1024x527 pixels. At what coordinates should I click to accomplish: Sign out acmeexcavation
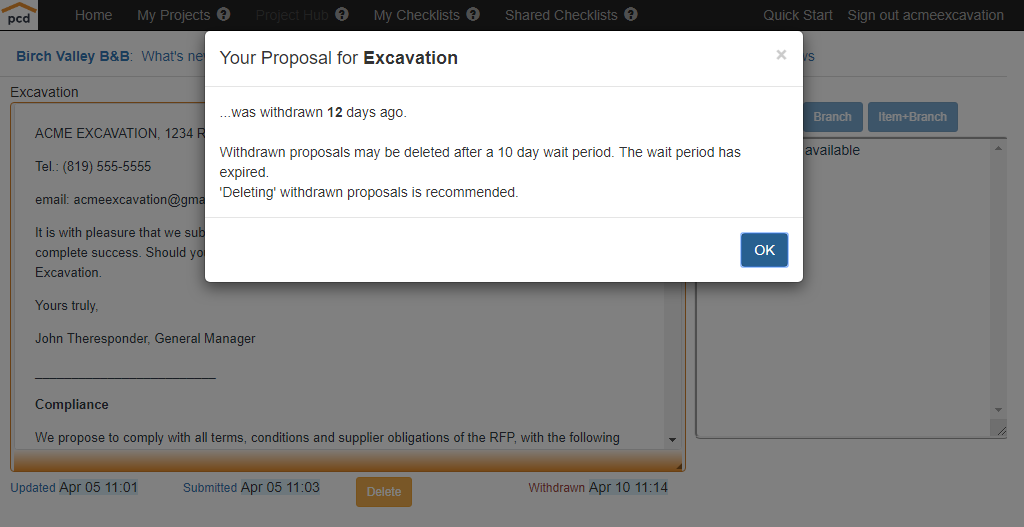[x=925, y=15]
